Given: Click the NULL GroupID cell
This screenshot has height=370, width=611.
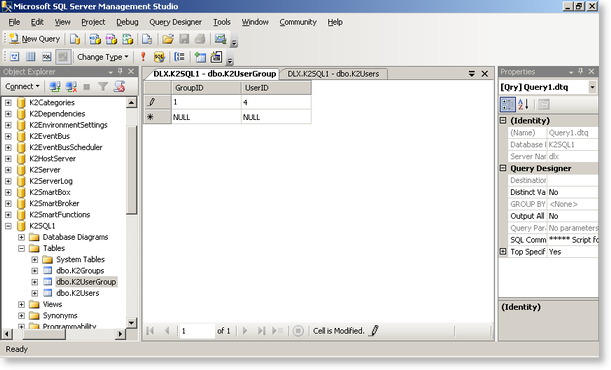Looking at the screenshot, I should pos(206,117).
